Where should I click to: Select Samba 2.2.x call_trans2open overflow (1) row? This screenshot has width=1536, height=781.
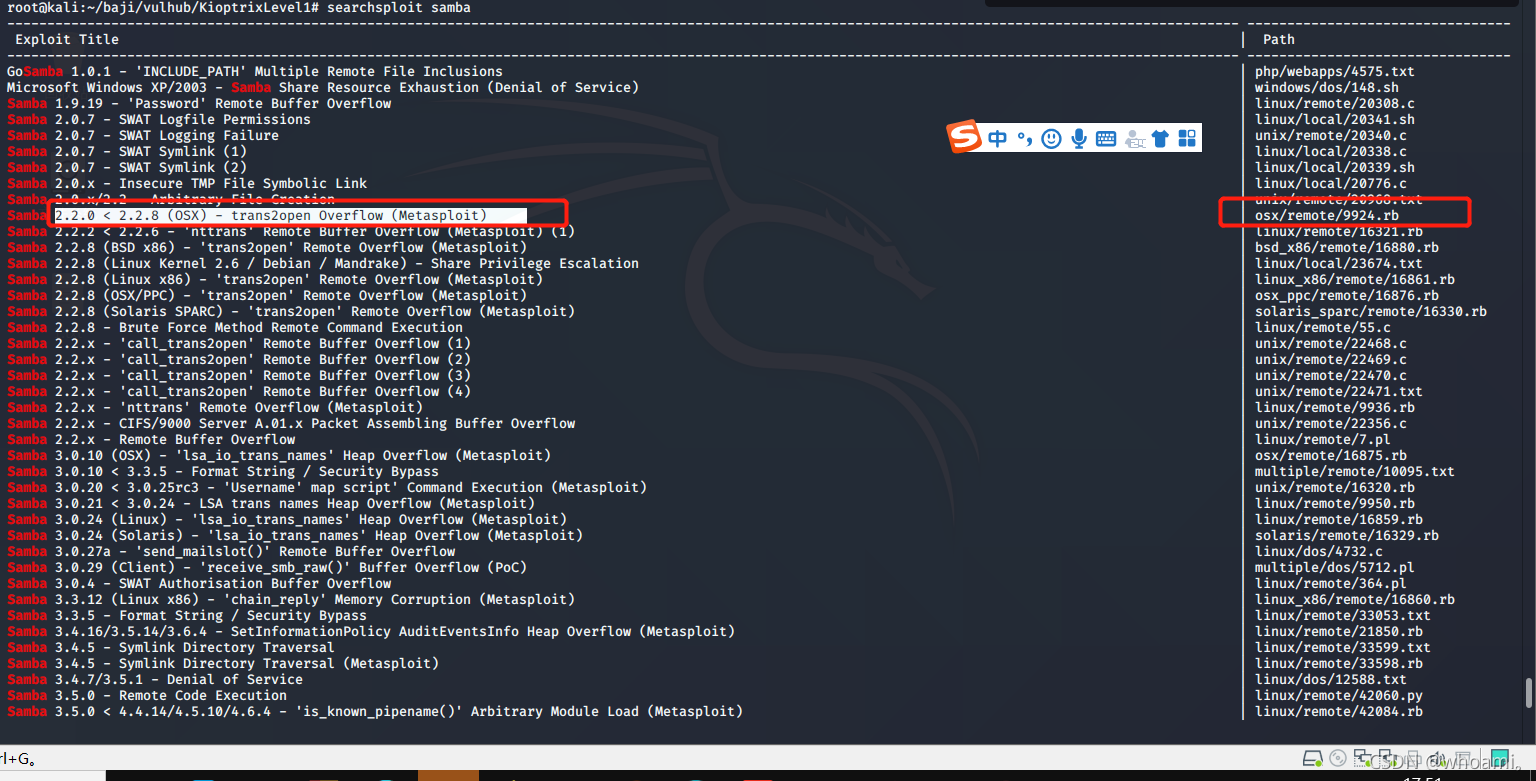pyautogui.click(x=239, y=343)
